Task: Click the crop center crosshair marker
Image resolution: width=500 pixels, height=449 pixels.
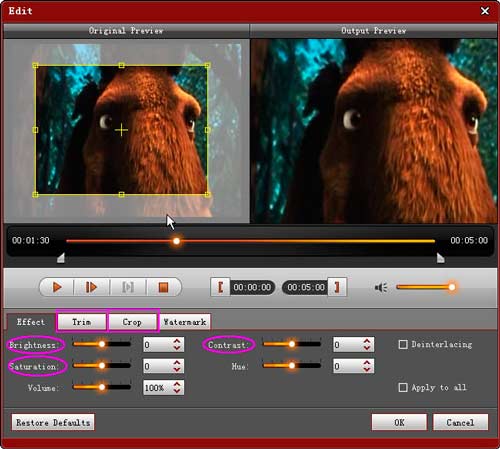Action: 121,130
